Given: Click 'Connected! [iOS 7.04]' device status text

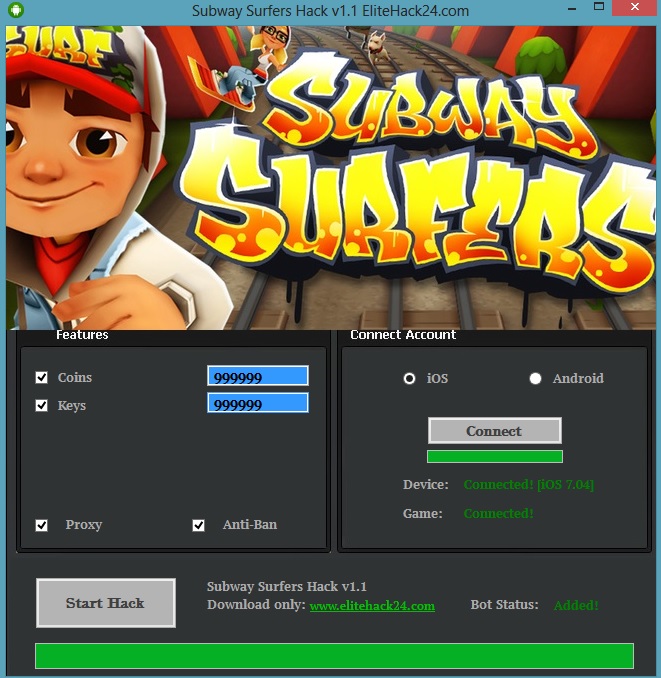Looking at the screenshot, I should [529, 485].
